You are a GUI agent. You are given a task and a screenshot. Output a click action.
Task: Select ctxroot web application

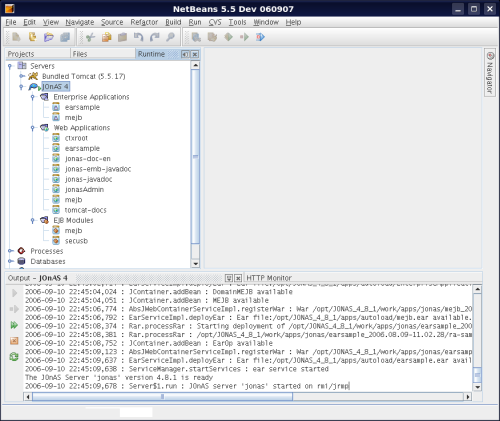(x=76, y=138)
